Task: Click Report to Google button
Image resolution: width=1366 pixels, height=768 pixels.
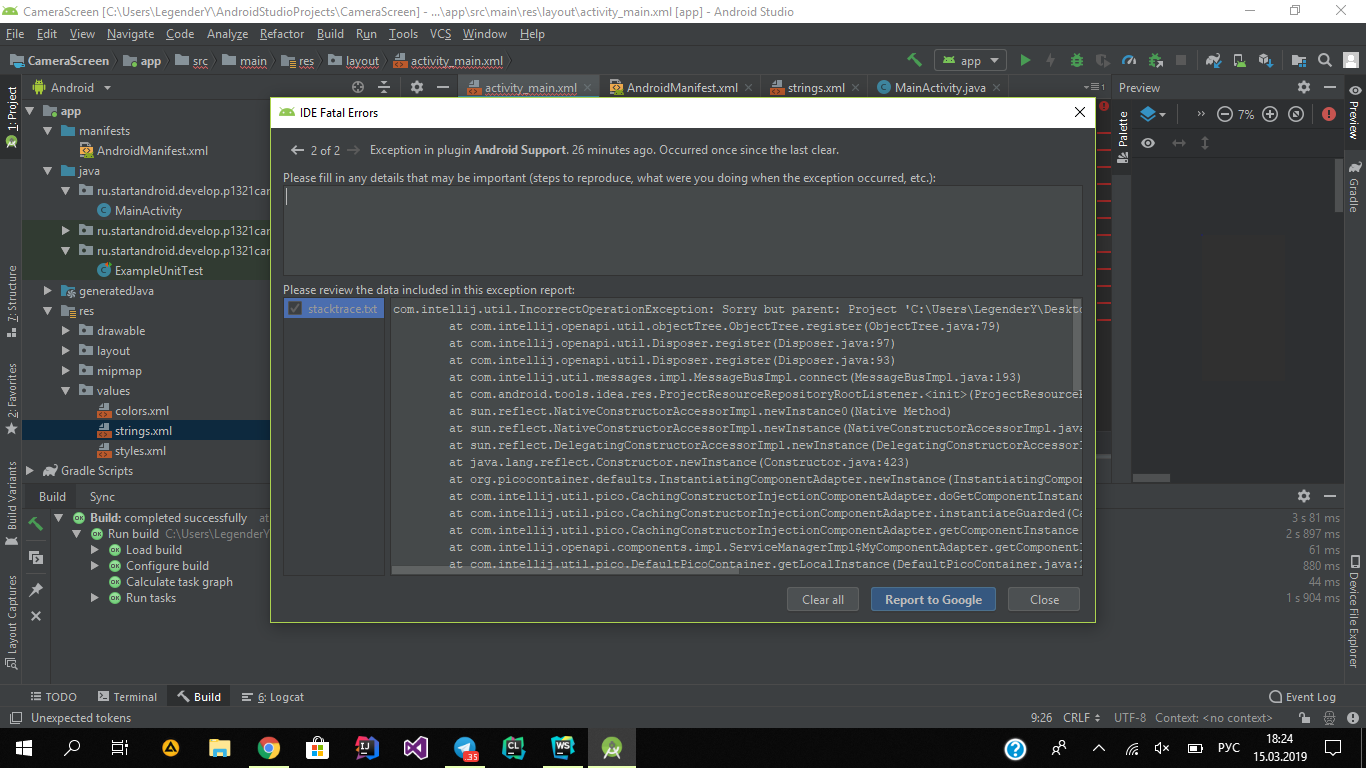Action: (933, 599)
